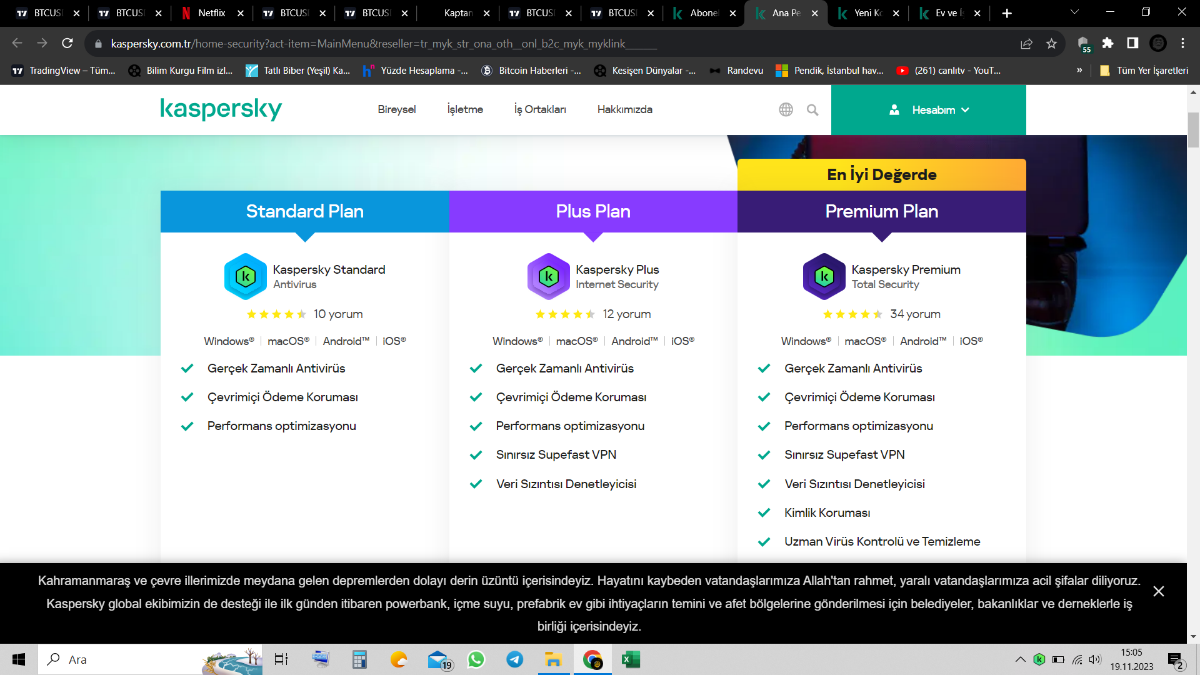Open the language globe icon
Viewport: 1200px width, 675px height.
pos(786,110)
